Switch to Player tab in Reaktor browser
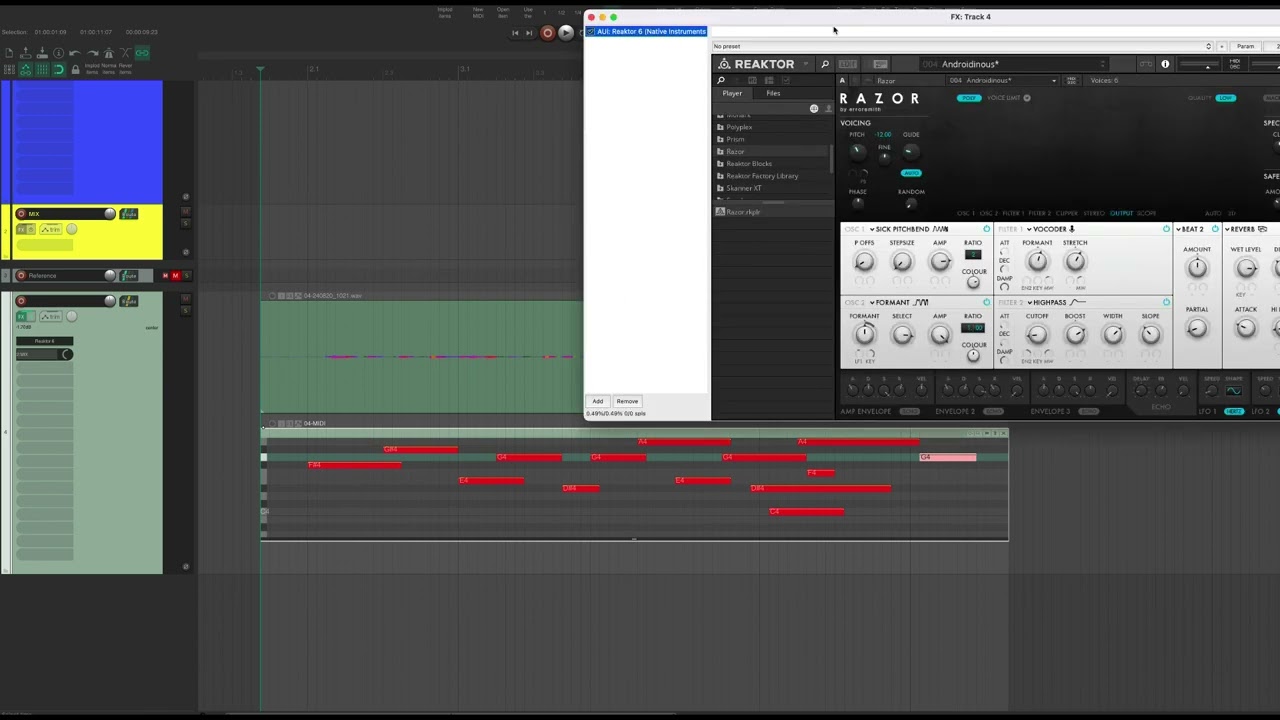 (732, 94)
